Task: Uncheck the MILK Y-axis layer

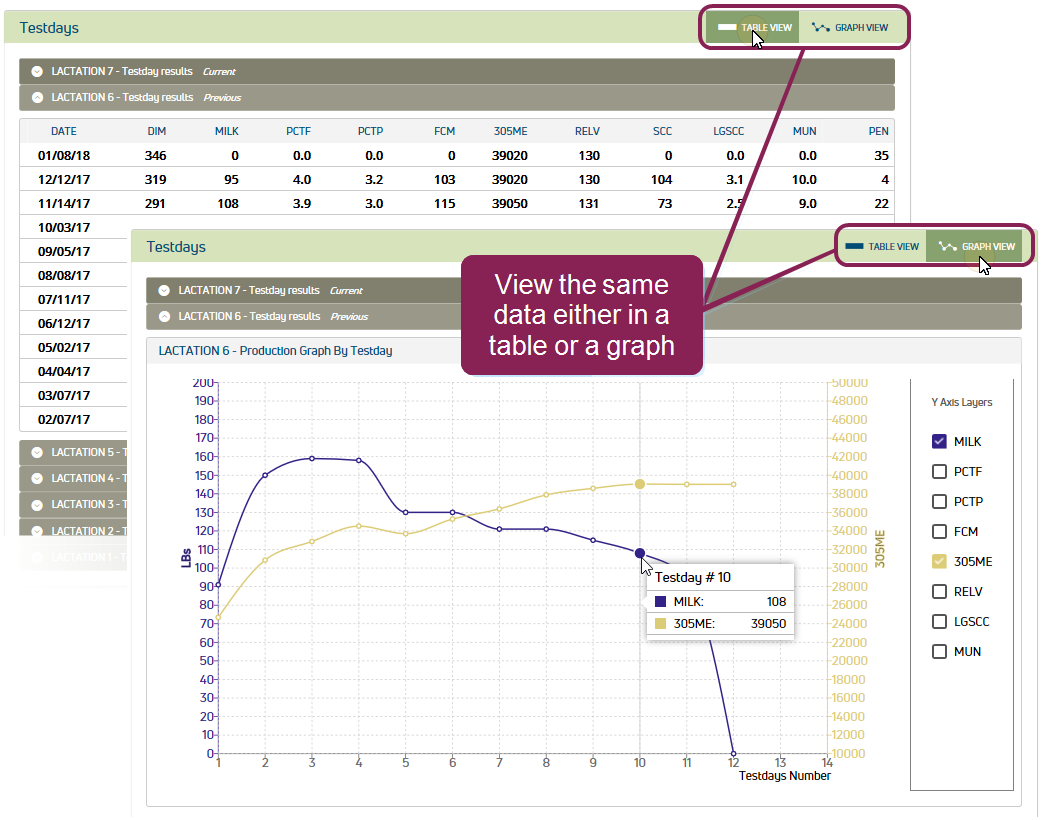Action: click(x=939, y=441)
